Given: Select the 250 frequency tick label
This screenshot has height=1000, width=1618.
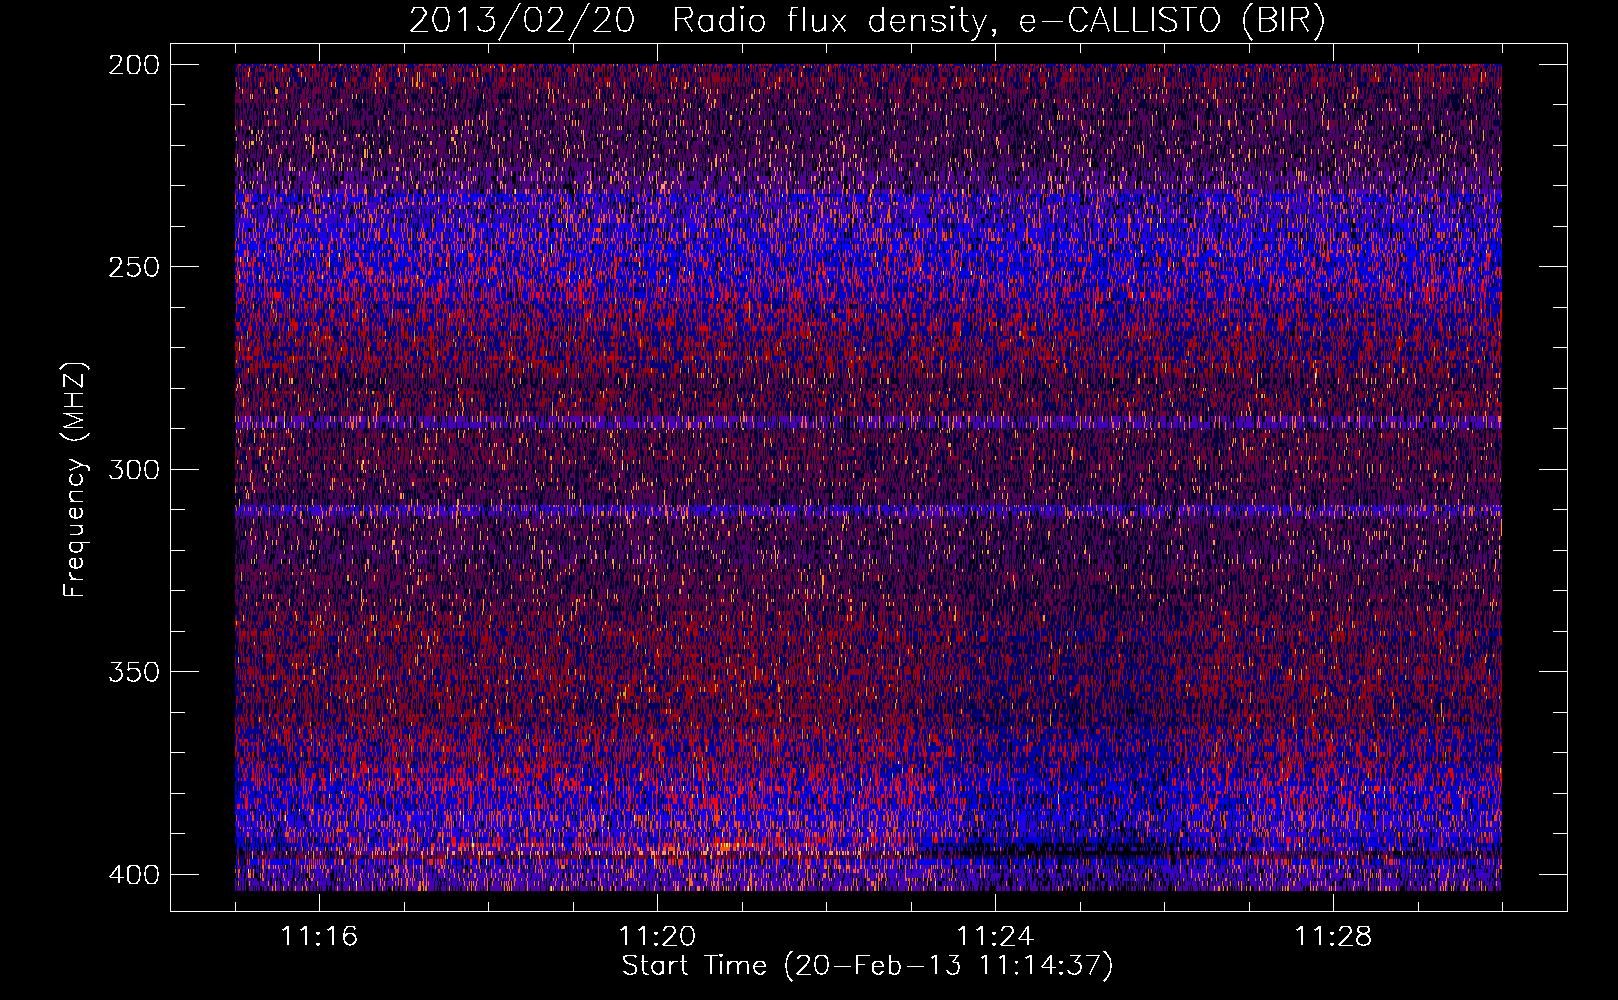Looking at the screenshot, I should (x=133, y=267).
